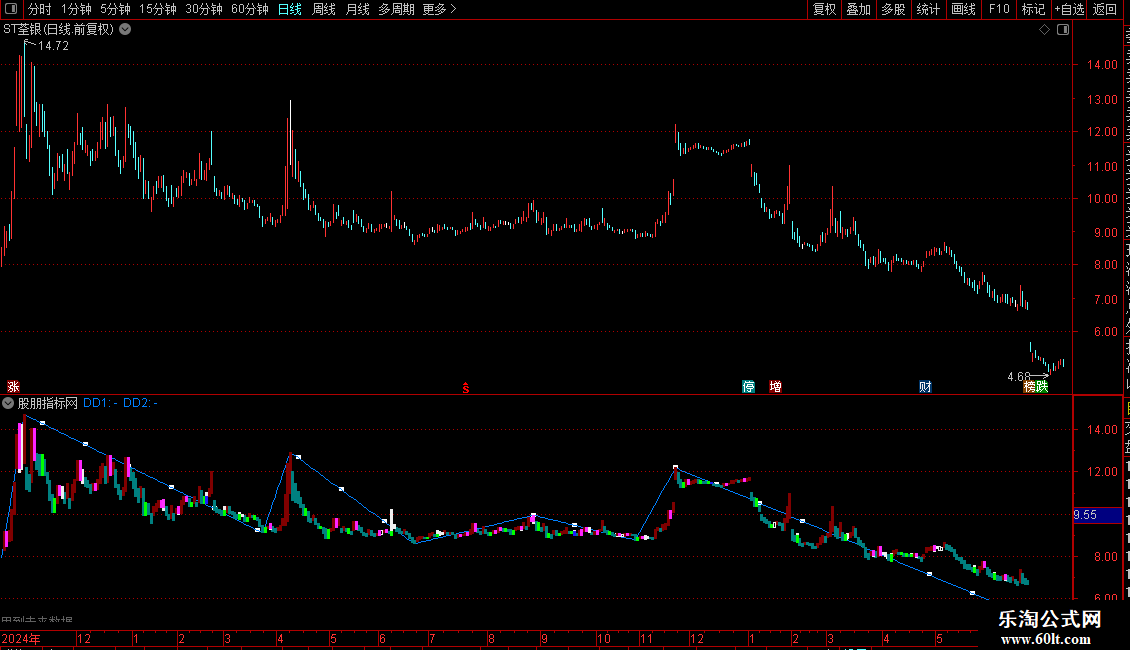Screen dimensions: 1130x650
Task: Select the 30分钟 period
Action: 203,9
